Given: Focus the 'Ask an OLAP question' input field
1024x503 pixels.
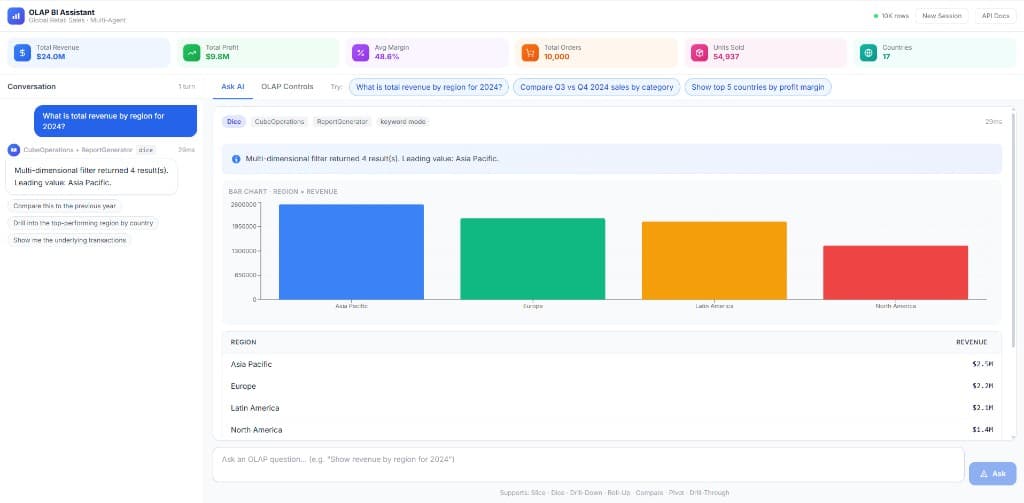Looking at the screenshot, I should point(588,464).
